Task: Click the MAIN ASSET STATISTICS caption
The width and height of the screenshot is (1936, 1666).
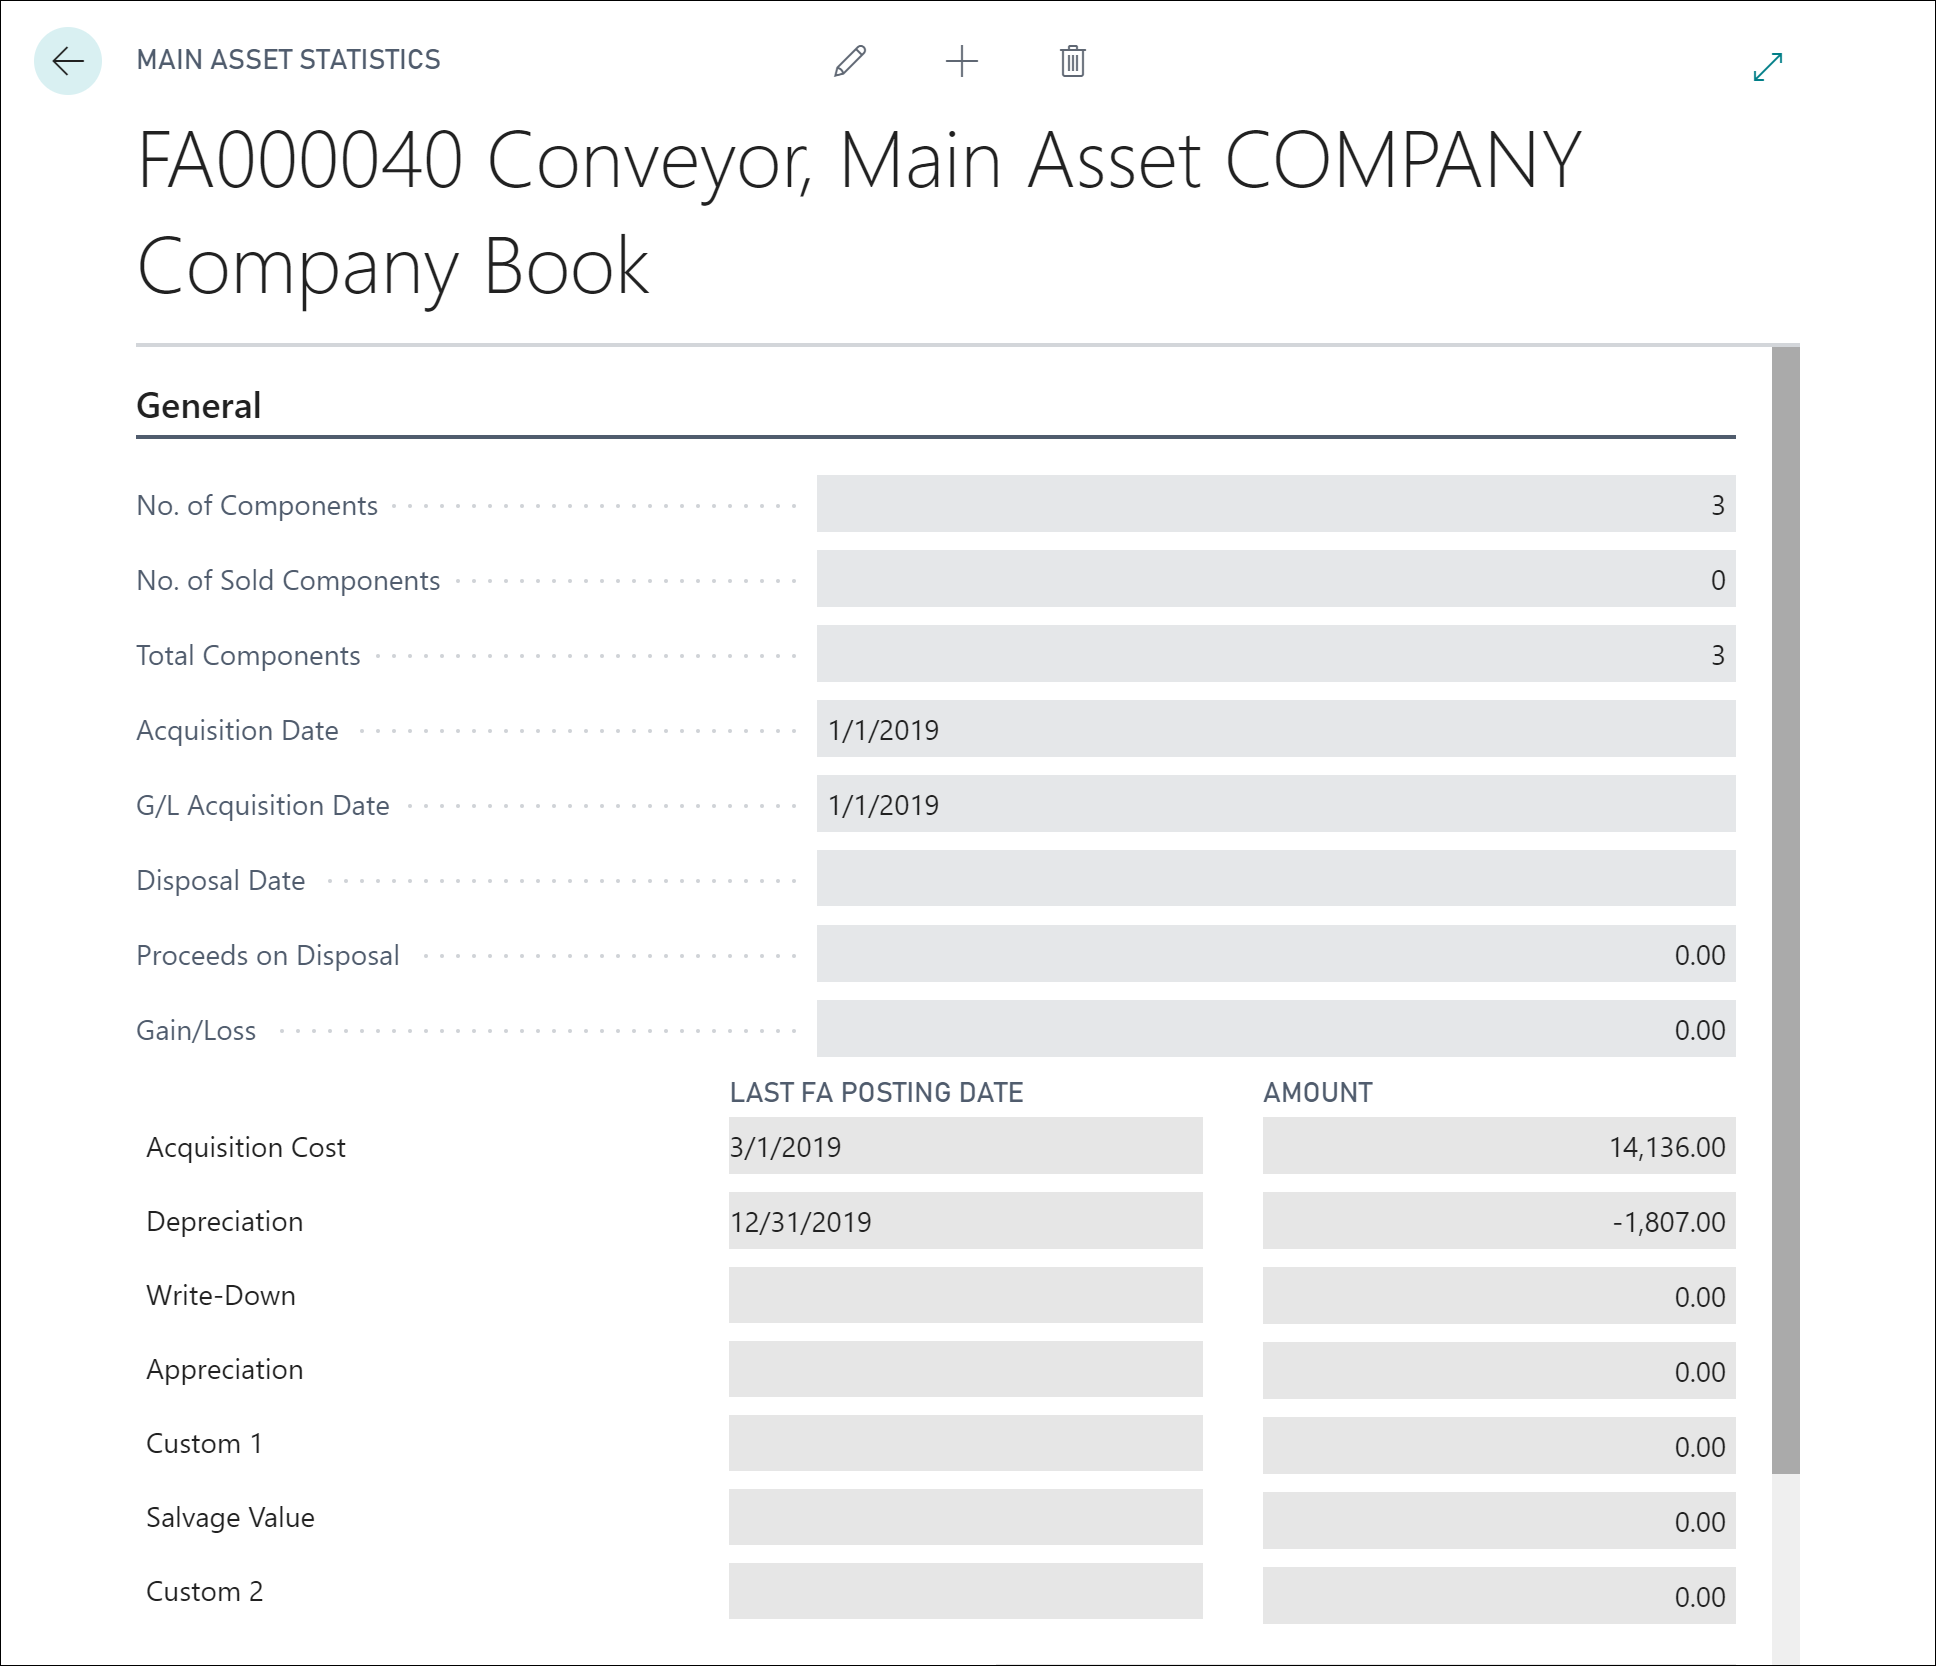Action: pos(288,60)
